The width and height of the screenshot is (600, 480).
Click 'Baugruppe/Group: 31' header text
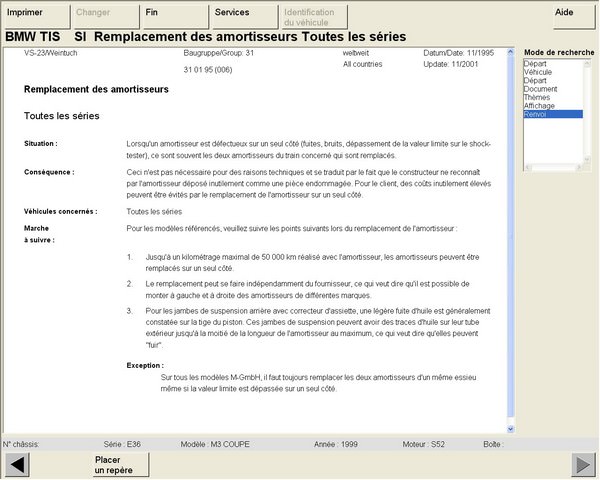(x=218, y=53)
